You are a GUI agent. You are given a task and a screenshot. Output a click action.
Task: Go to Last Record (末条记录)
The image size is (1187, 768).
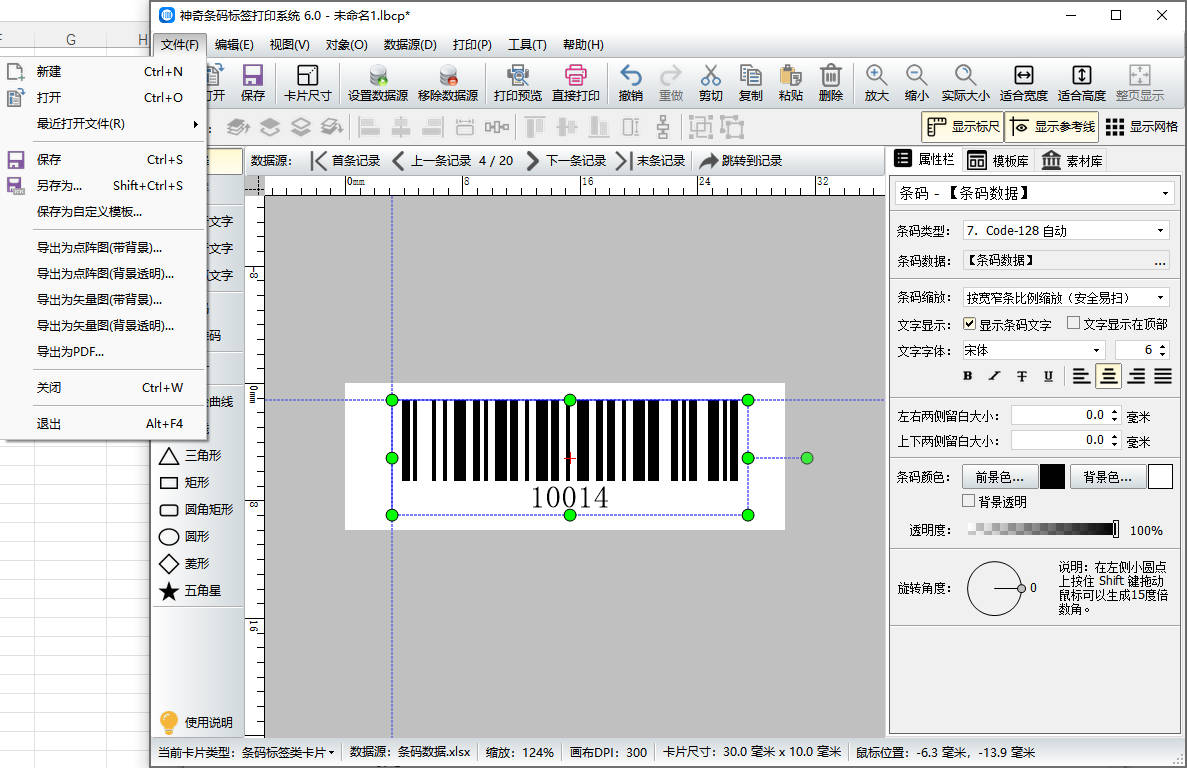click(651, 160)
